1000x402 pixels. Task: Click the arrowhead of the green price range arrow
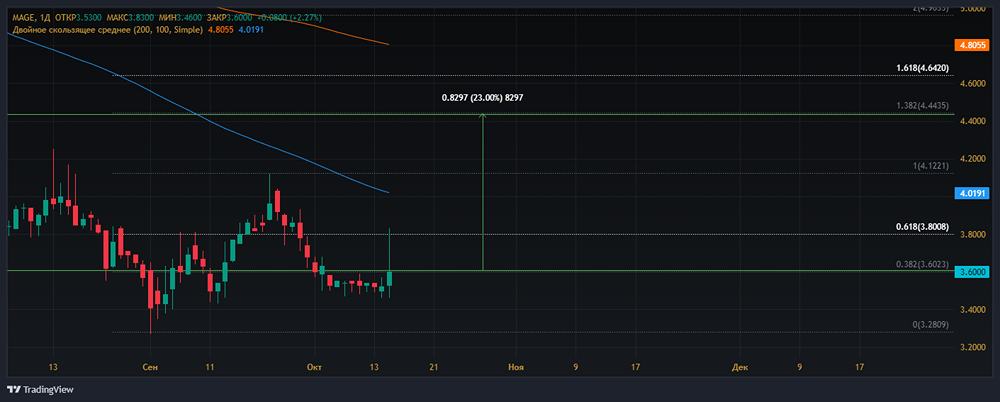coord(483,116)
